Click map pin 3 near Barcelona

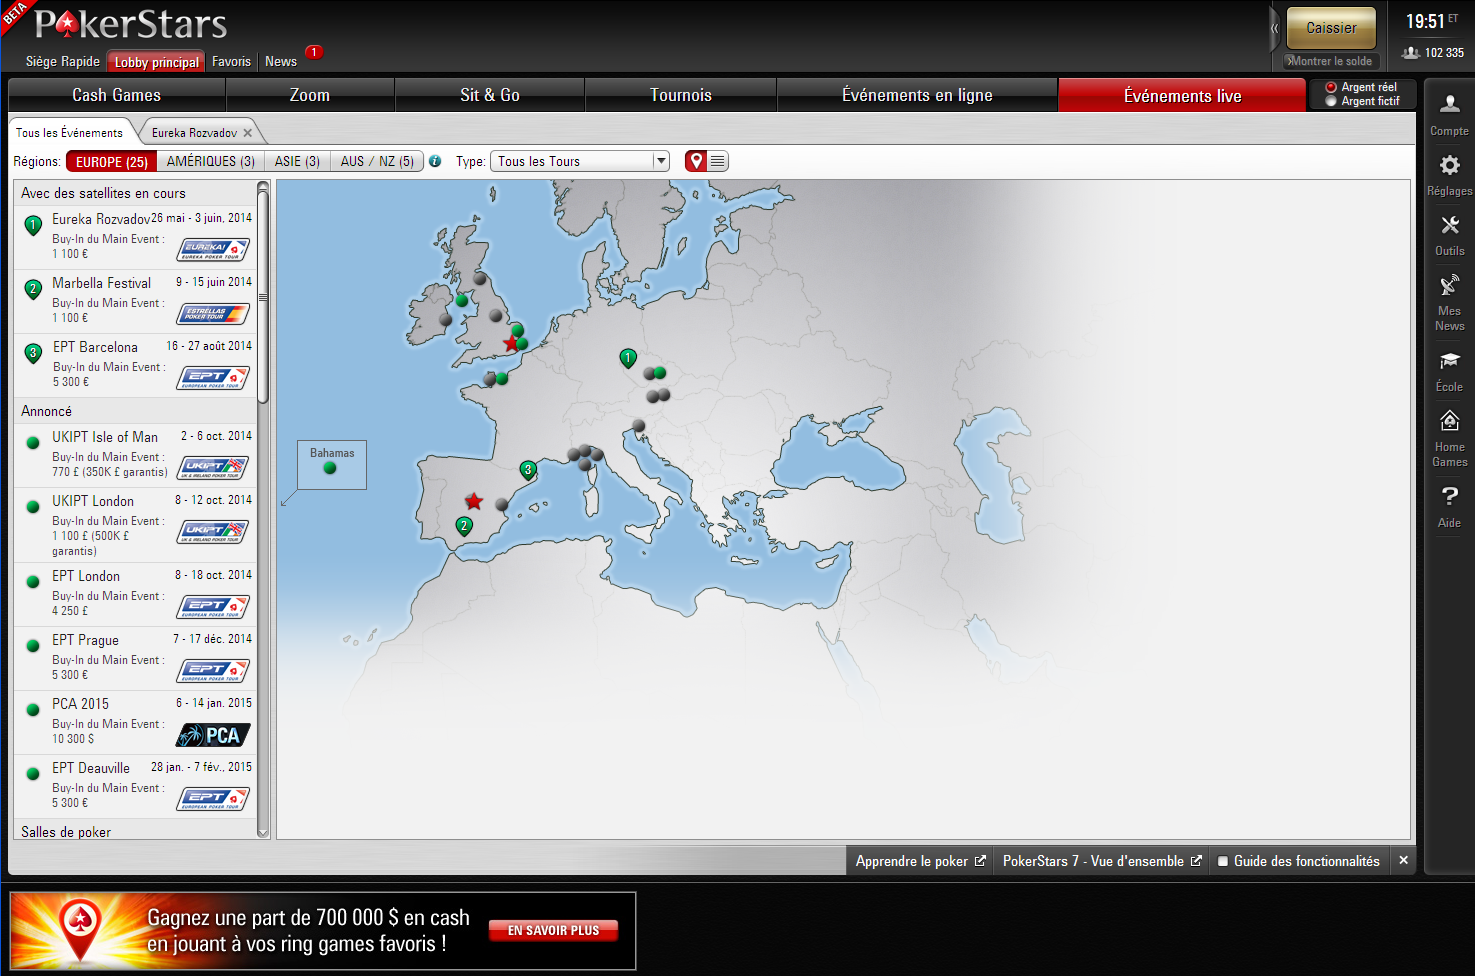(x=528, y=470)
